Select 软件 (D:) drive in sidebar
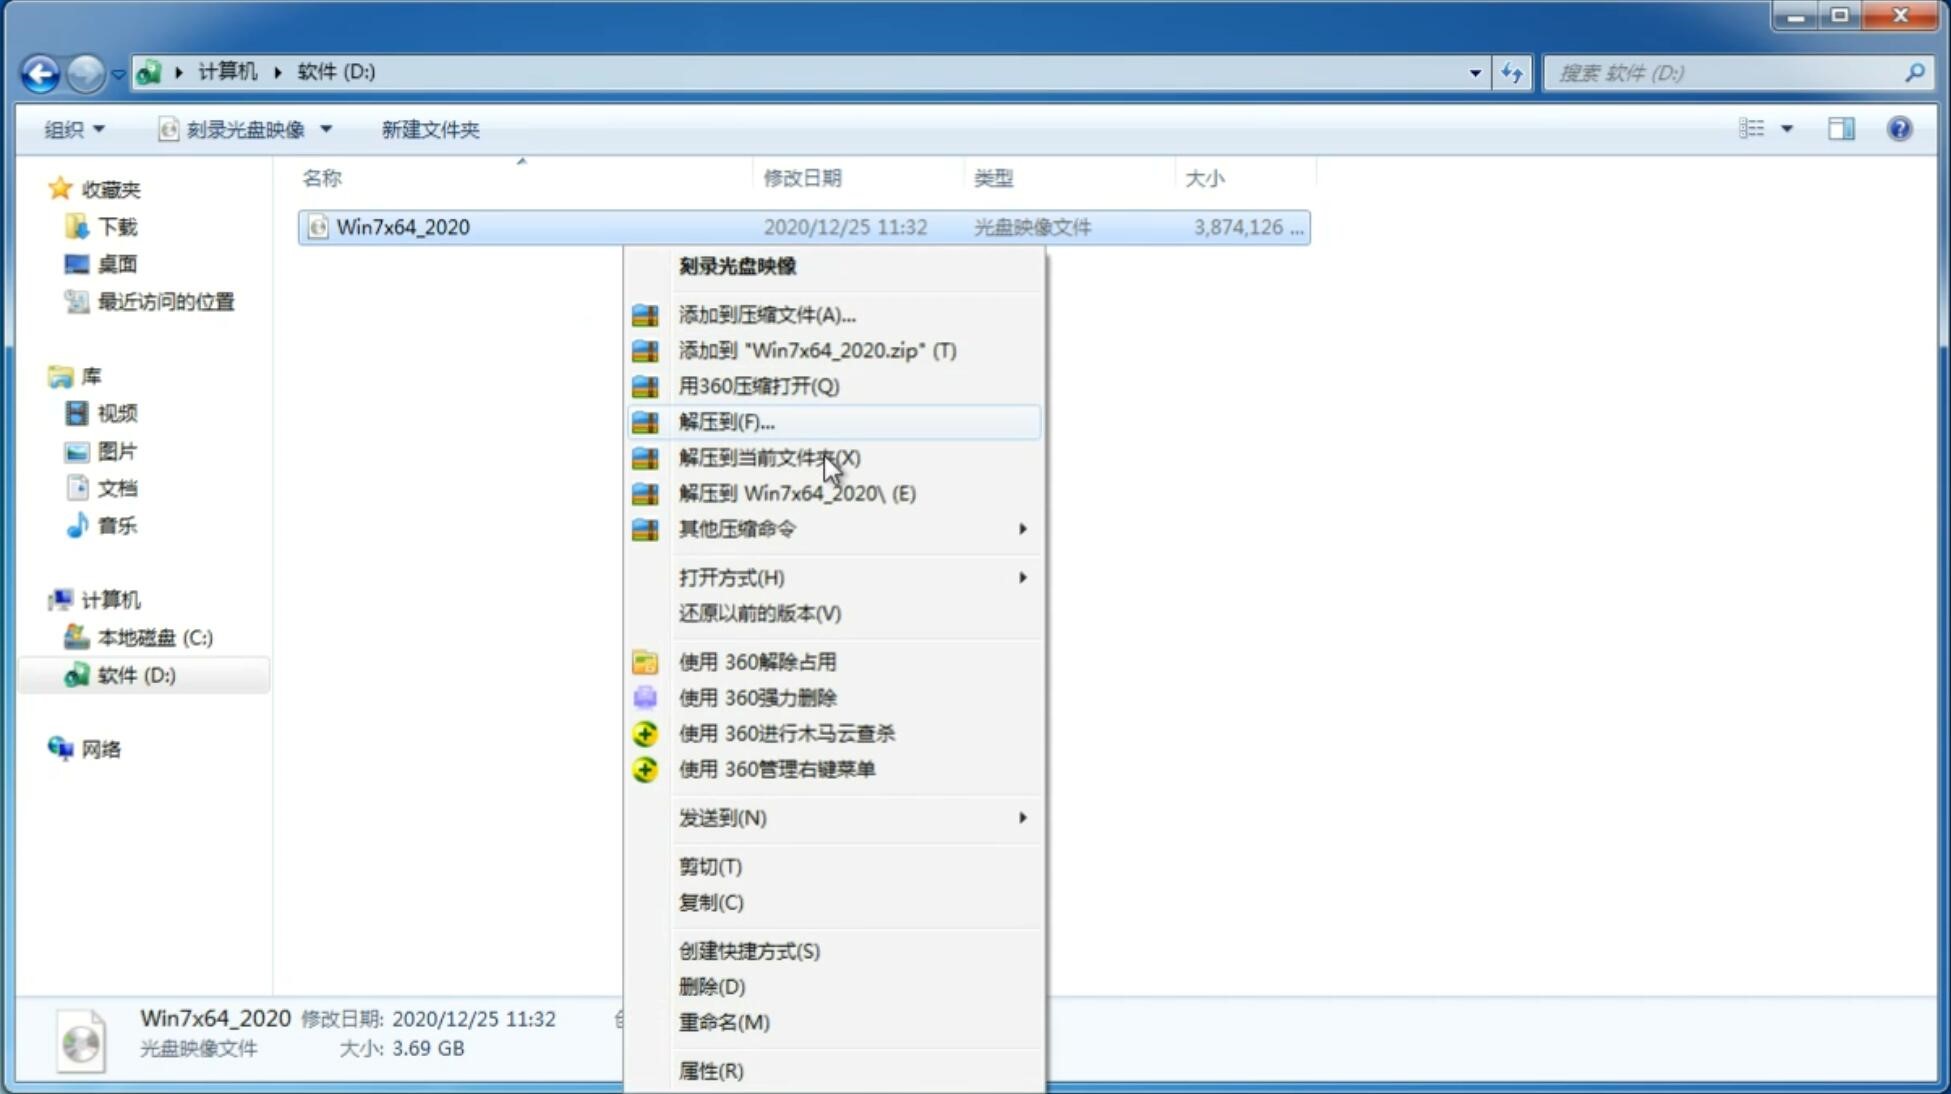 (135, 674)
